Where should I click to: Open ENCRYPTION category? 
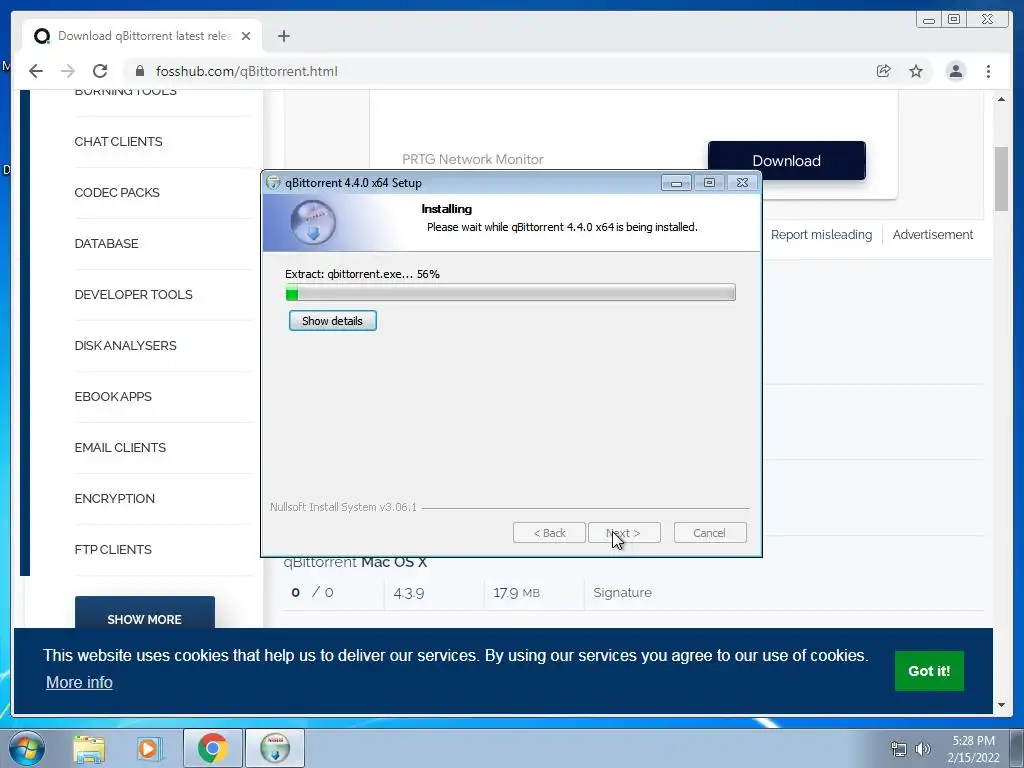(x=114, y=498)
